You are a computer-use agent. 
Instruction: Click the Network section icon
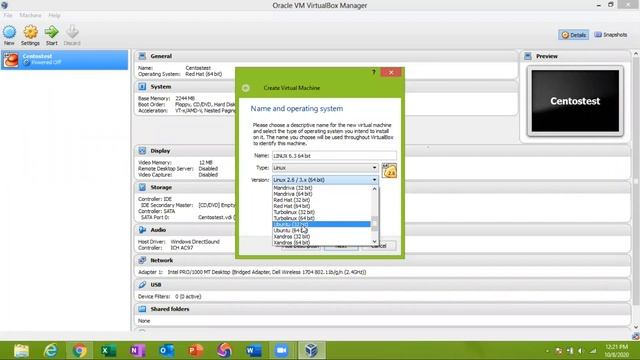(x=142, y=260)
